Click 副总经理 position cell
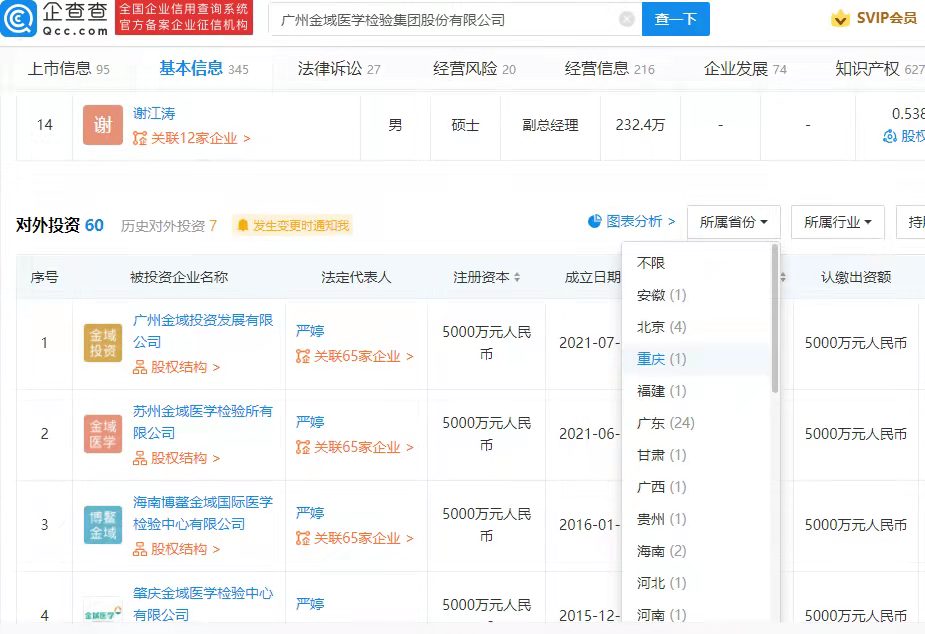The width and height of the screenshot is (925, 634). (x=550, y=125)
